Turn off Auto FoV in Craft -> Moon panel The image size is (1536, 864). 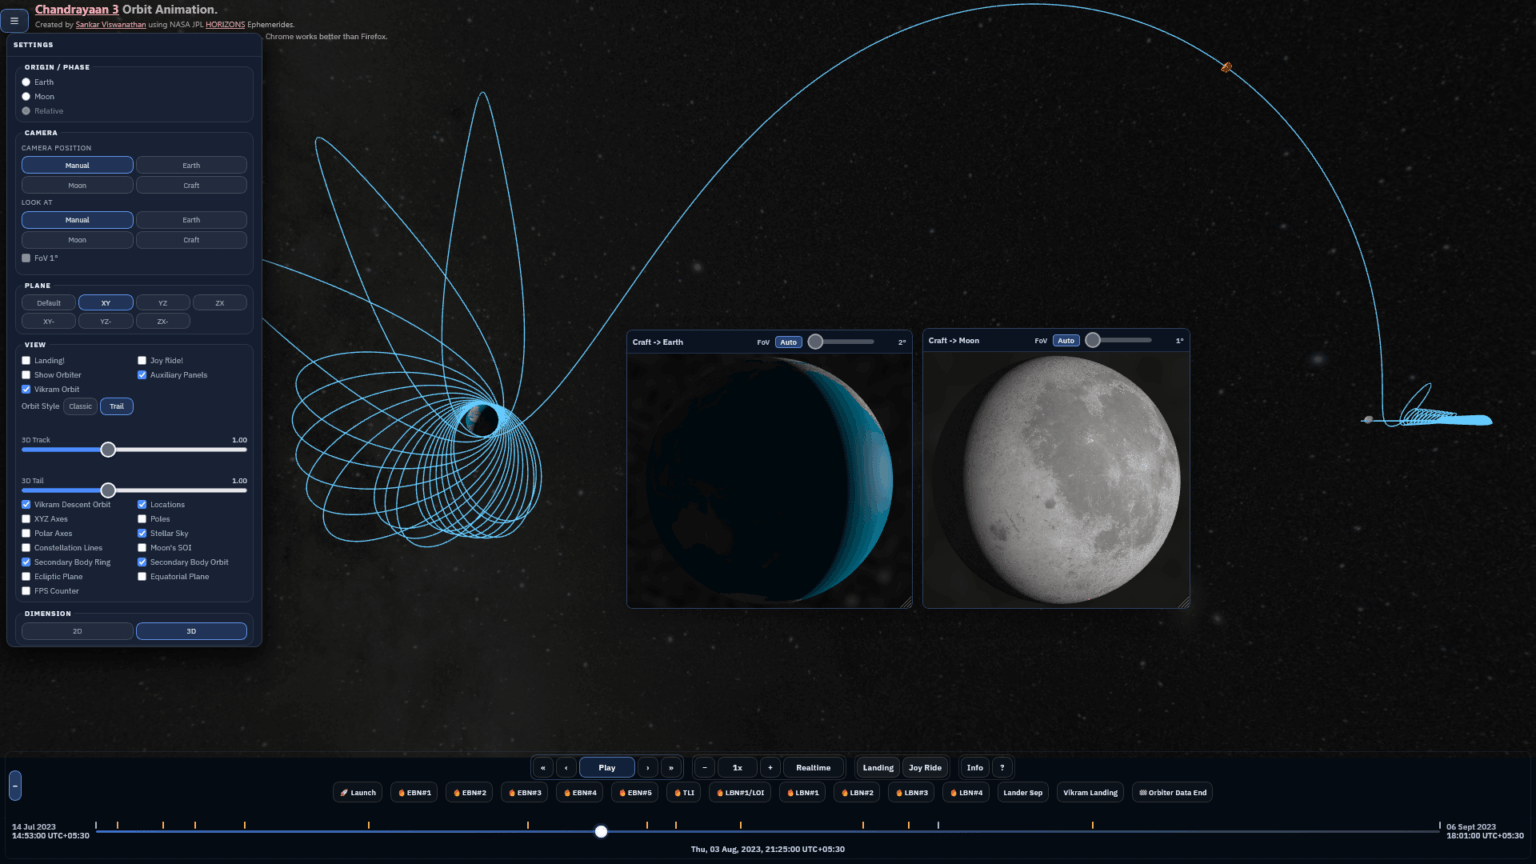click(1065, 340)
